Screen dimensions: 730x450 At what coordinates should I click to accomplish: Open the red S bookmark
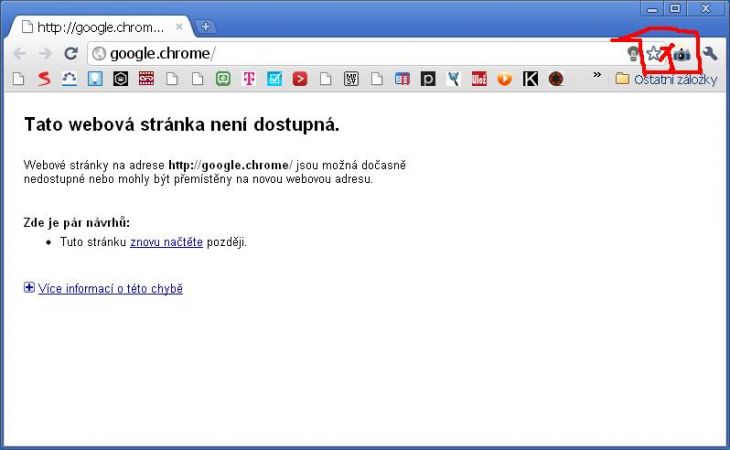point(44,79)
